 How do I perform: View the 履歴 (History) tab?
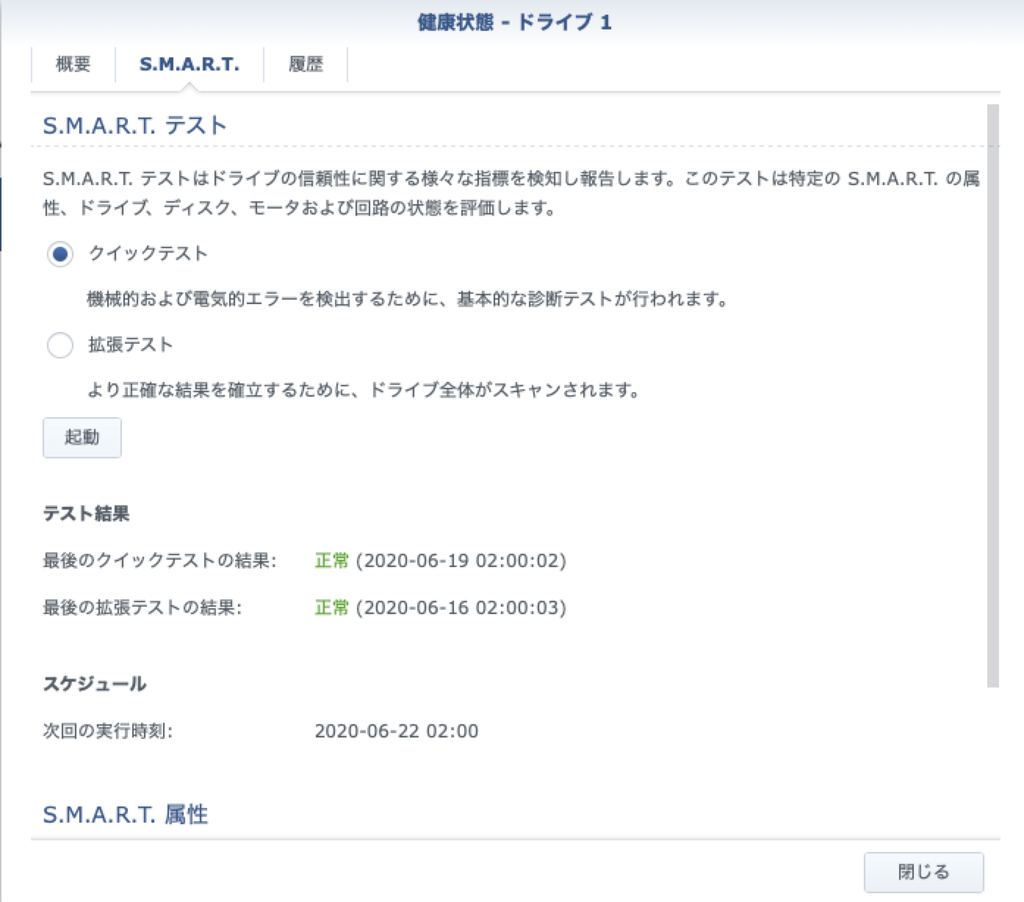point(305,64)
